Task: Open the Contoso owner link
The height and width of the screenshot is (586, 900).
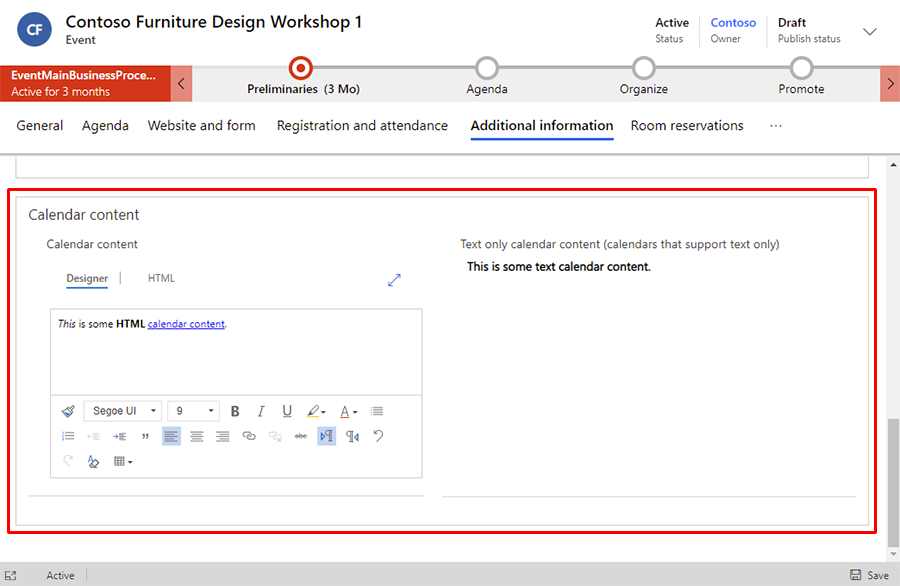Action: 733,22
